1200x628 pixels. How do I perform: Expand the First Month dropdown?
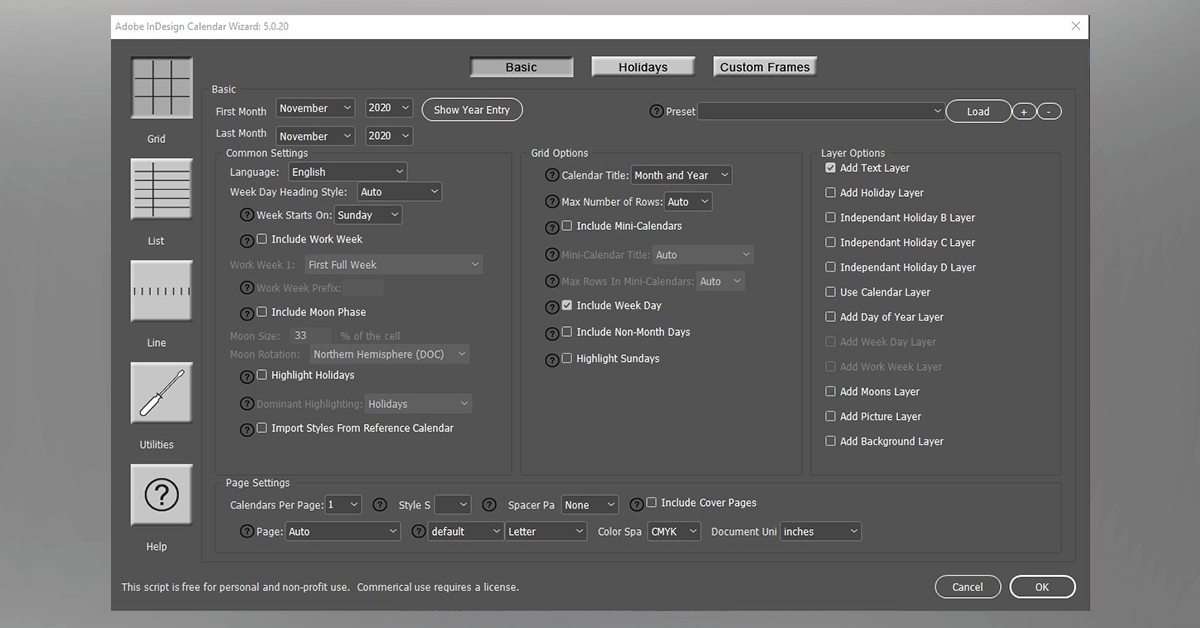(315, 108)
